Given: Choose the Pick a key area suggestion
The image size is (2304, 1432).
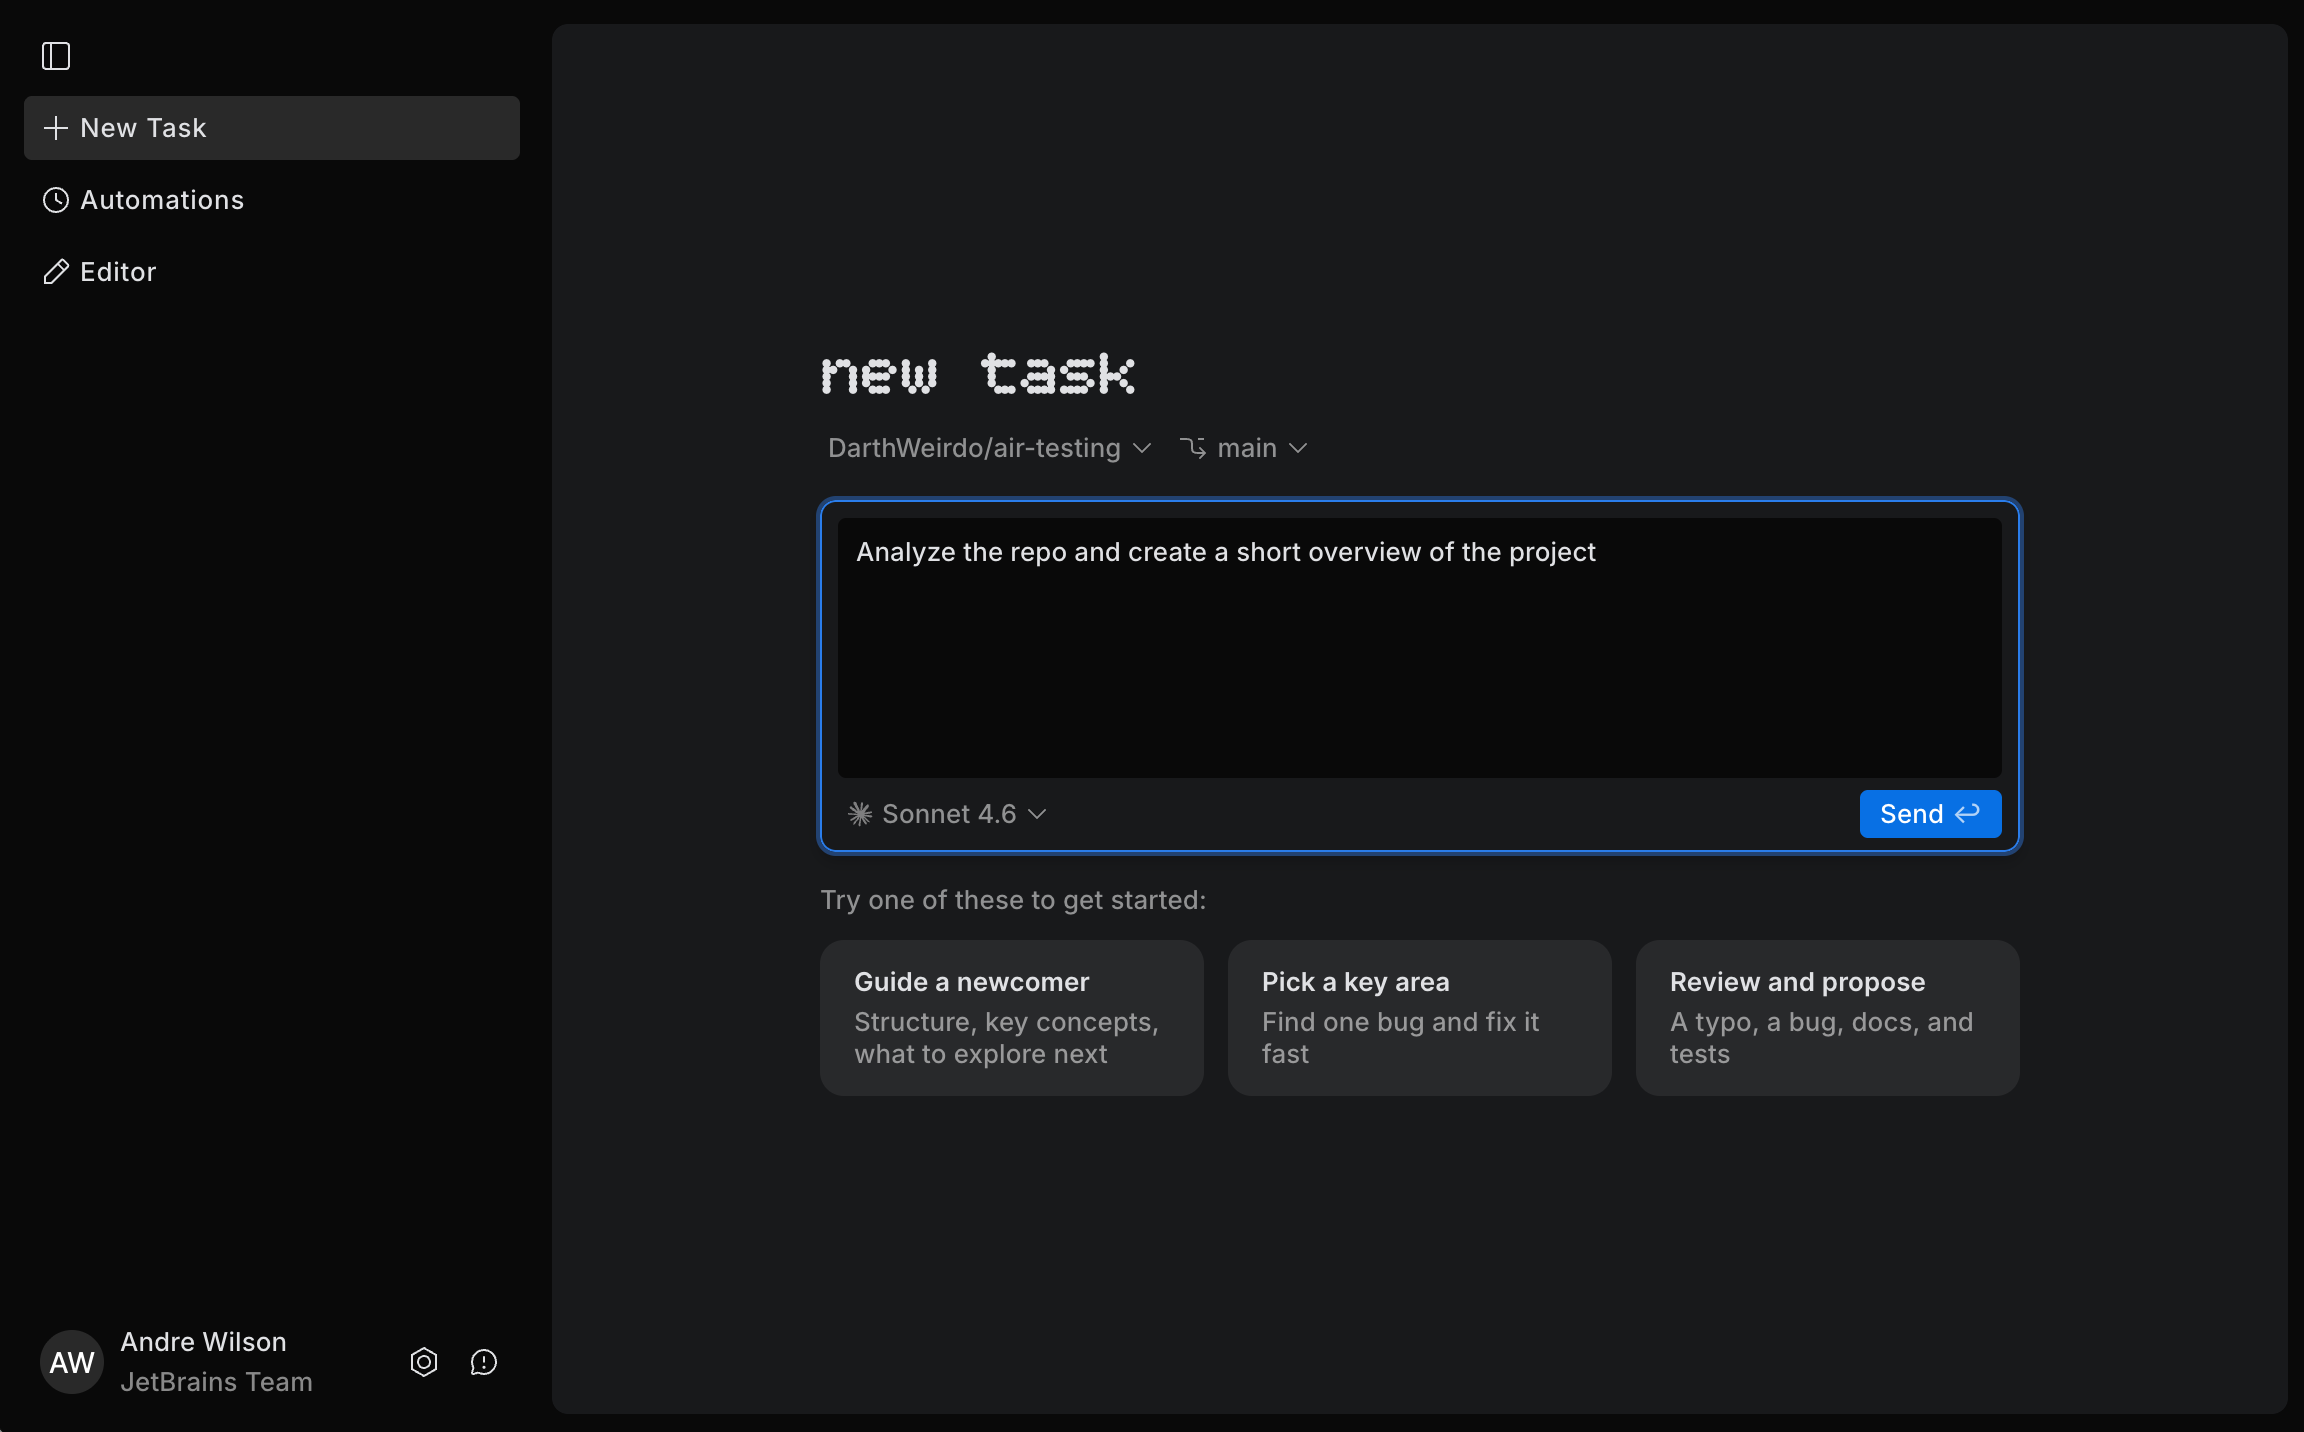Looking at the screenshot, I should (x=1420, y=1018).
